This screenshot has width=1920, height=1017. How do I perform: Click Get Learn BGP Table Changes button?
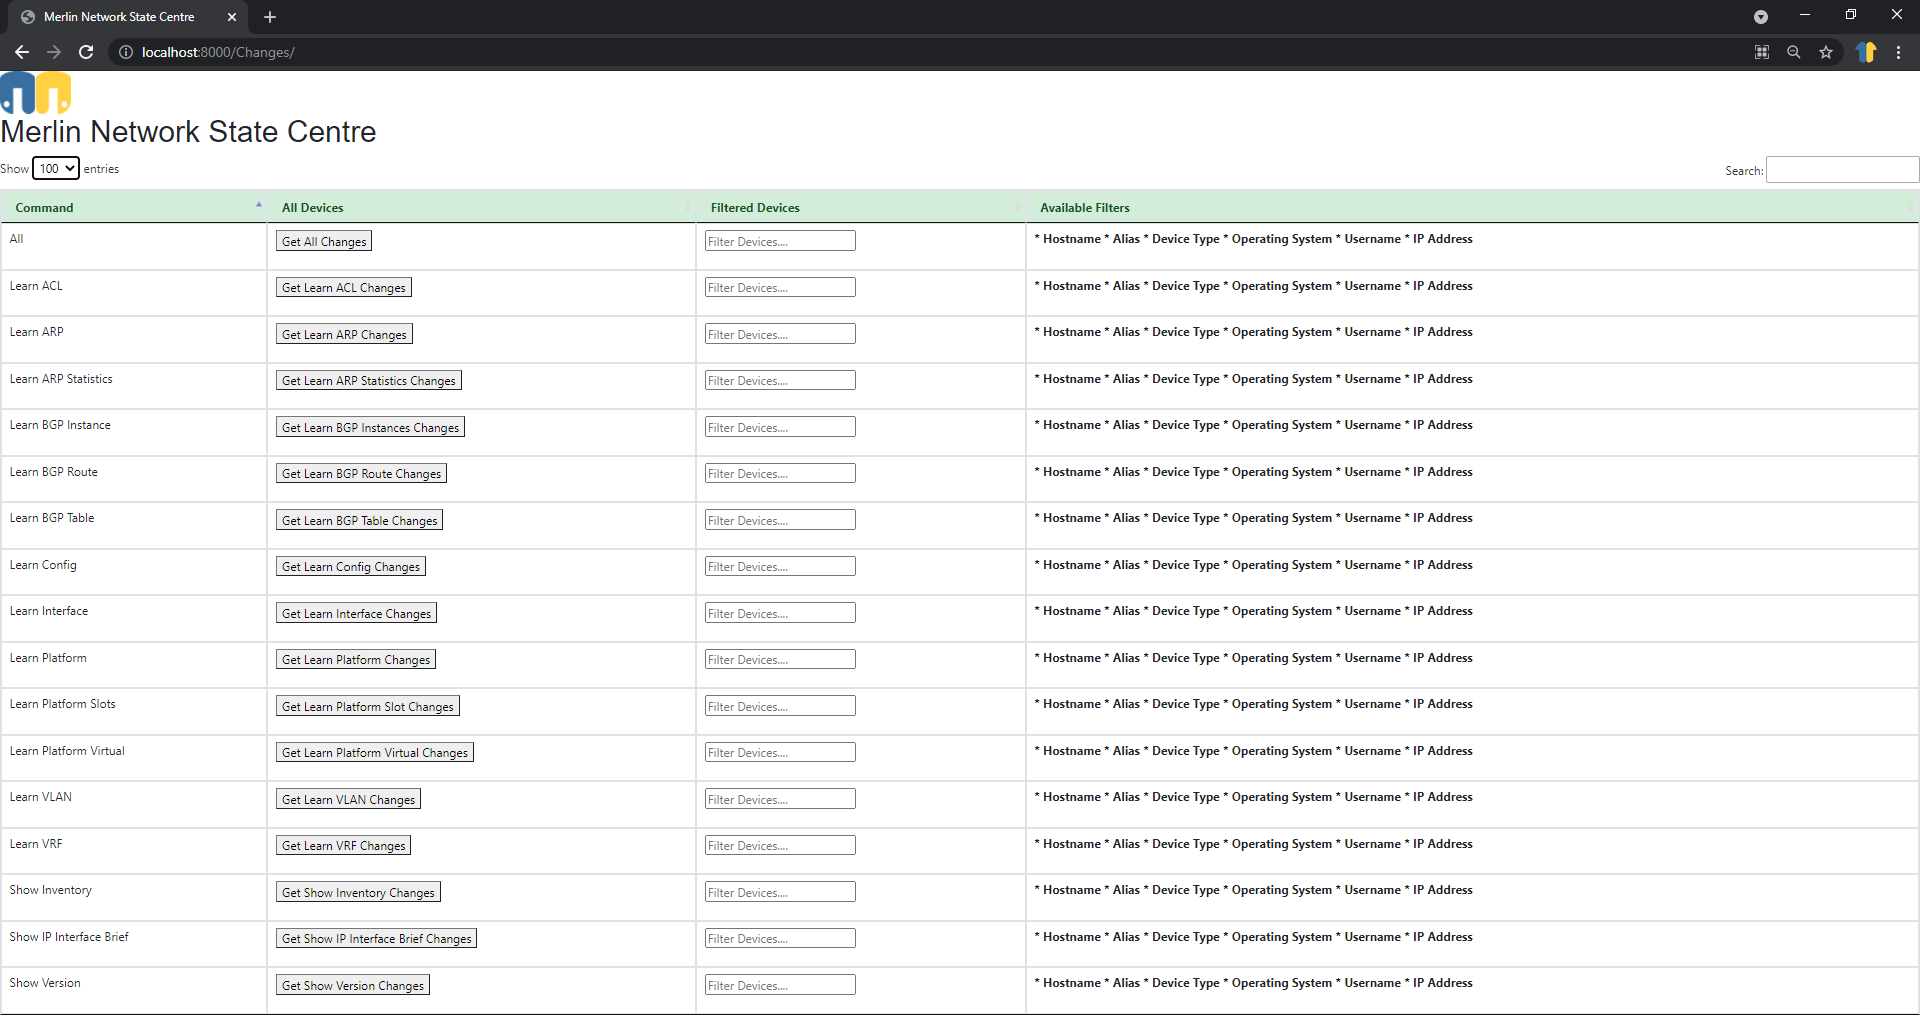pos(359,520)
